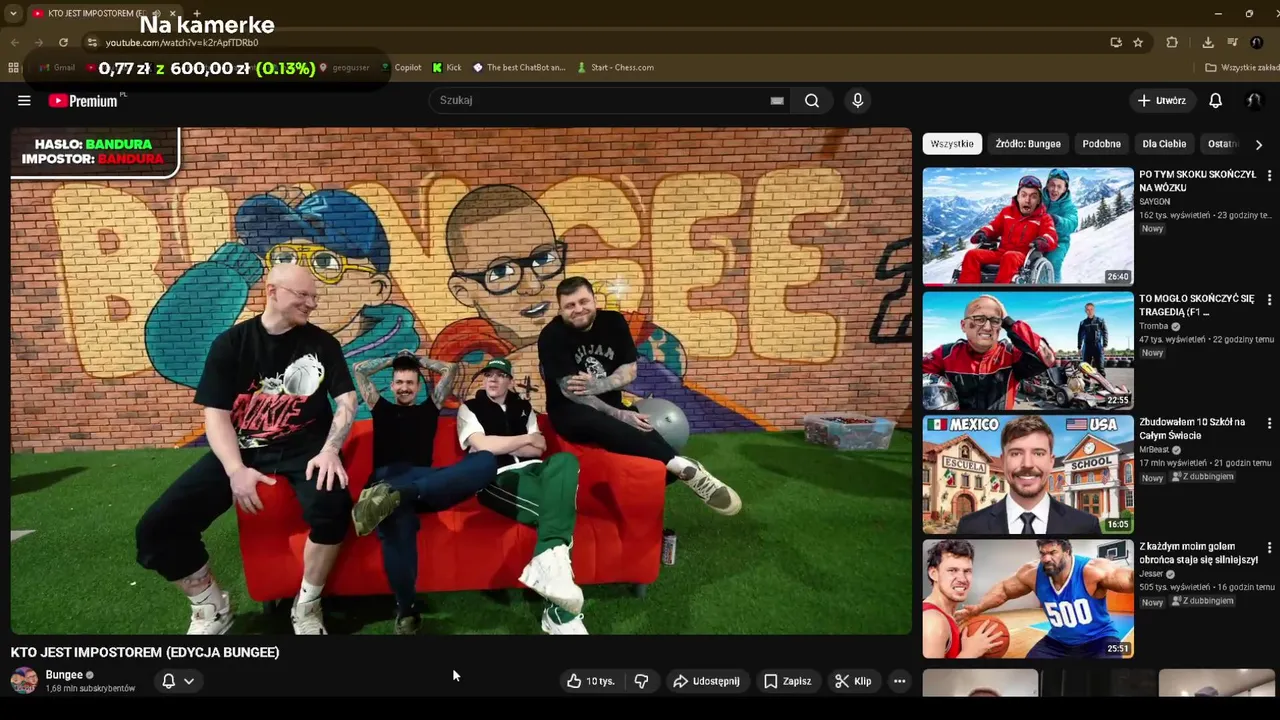Viewport: 1280px width, 720px height.
Task: Mute the tab via speaker icon
Action: coord(156,13)
